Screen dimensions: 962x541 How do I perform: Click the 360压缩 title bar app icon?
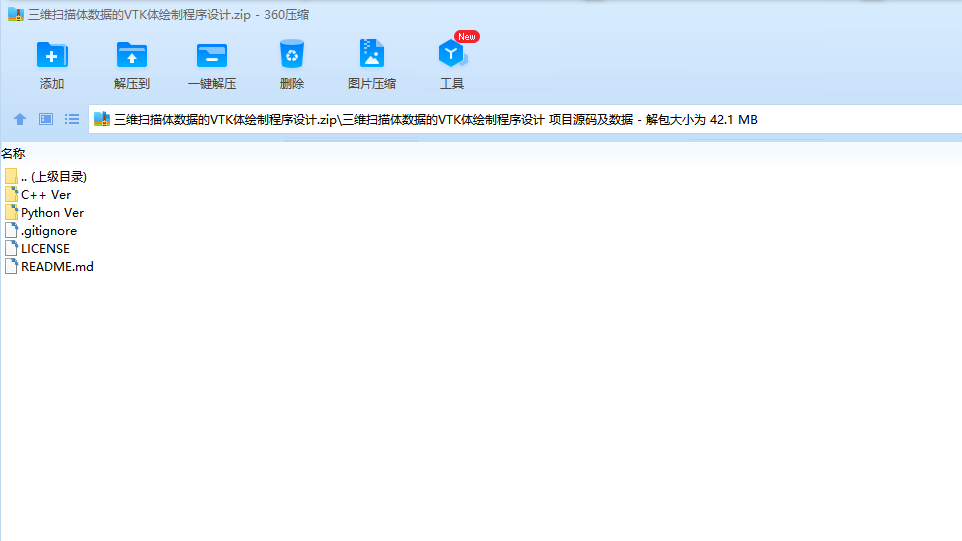pos(16,15)
